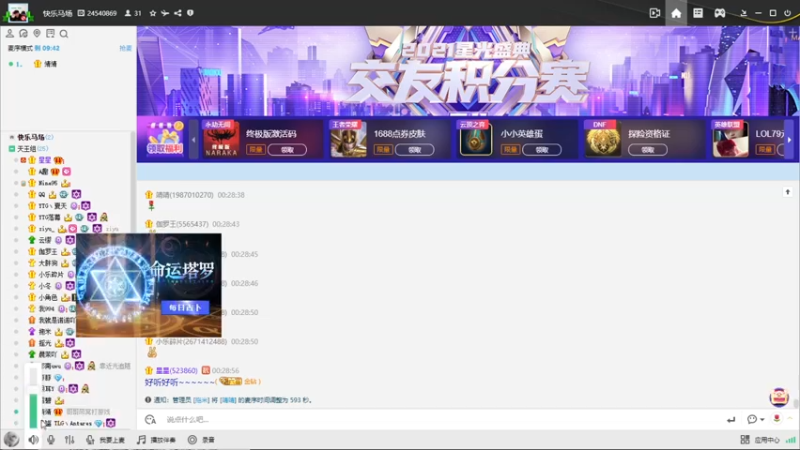Claim 小小英雄蛋 with the 领取 button
This screenshot has height=450, width=800.
542,150
